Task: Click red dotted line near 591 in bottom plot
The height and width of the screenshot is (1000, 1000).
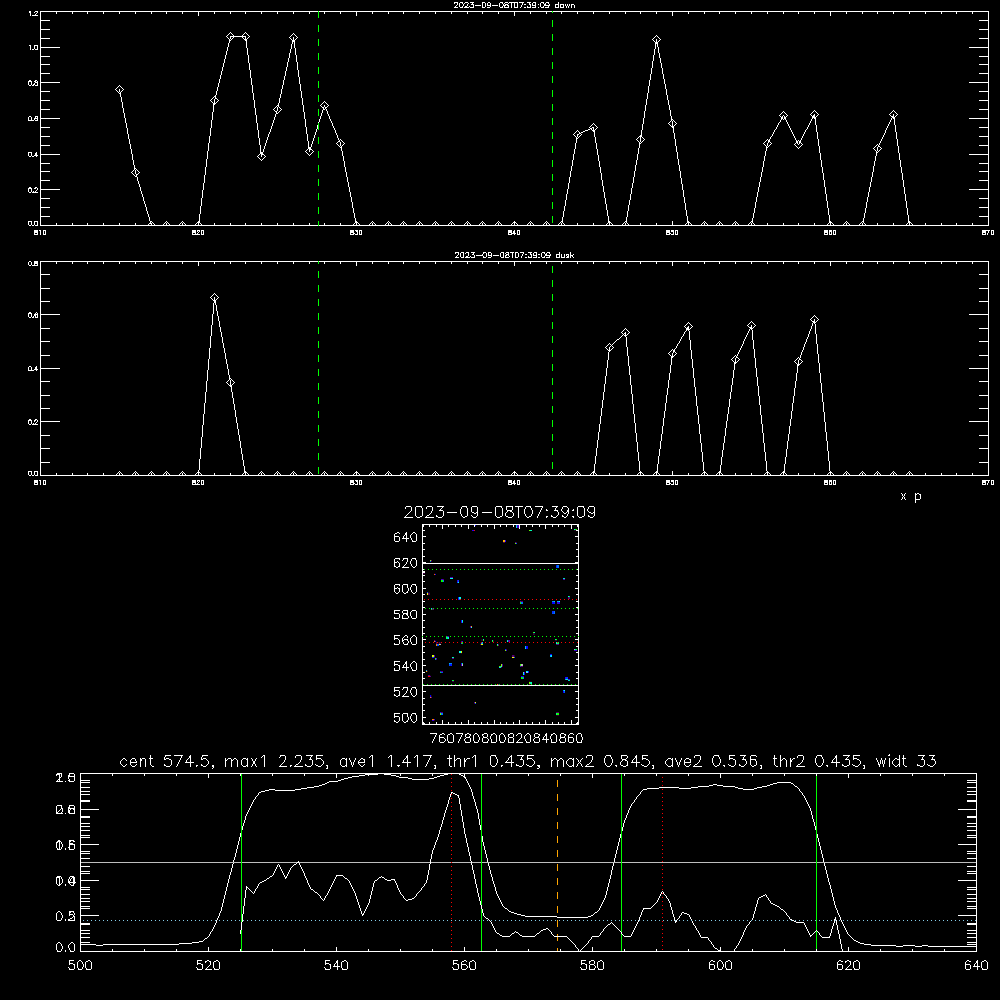Action: tap(663, 862)
